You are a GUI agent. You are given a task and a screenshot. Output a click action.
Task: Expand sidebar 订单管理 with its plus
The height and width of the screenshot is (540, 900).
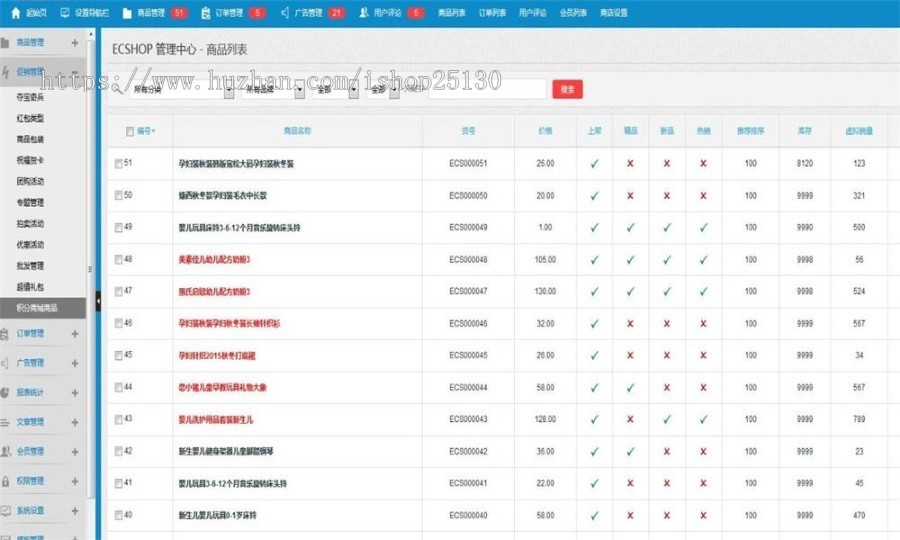pos(75,333)
